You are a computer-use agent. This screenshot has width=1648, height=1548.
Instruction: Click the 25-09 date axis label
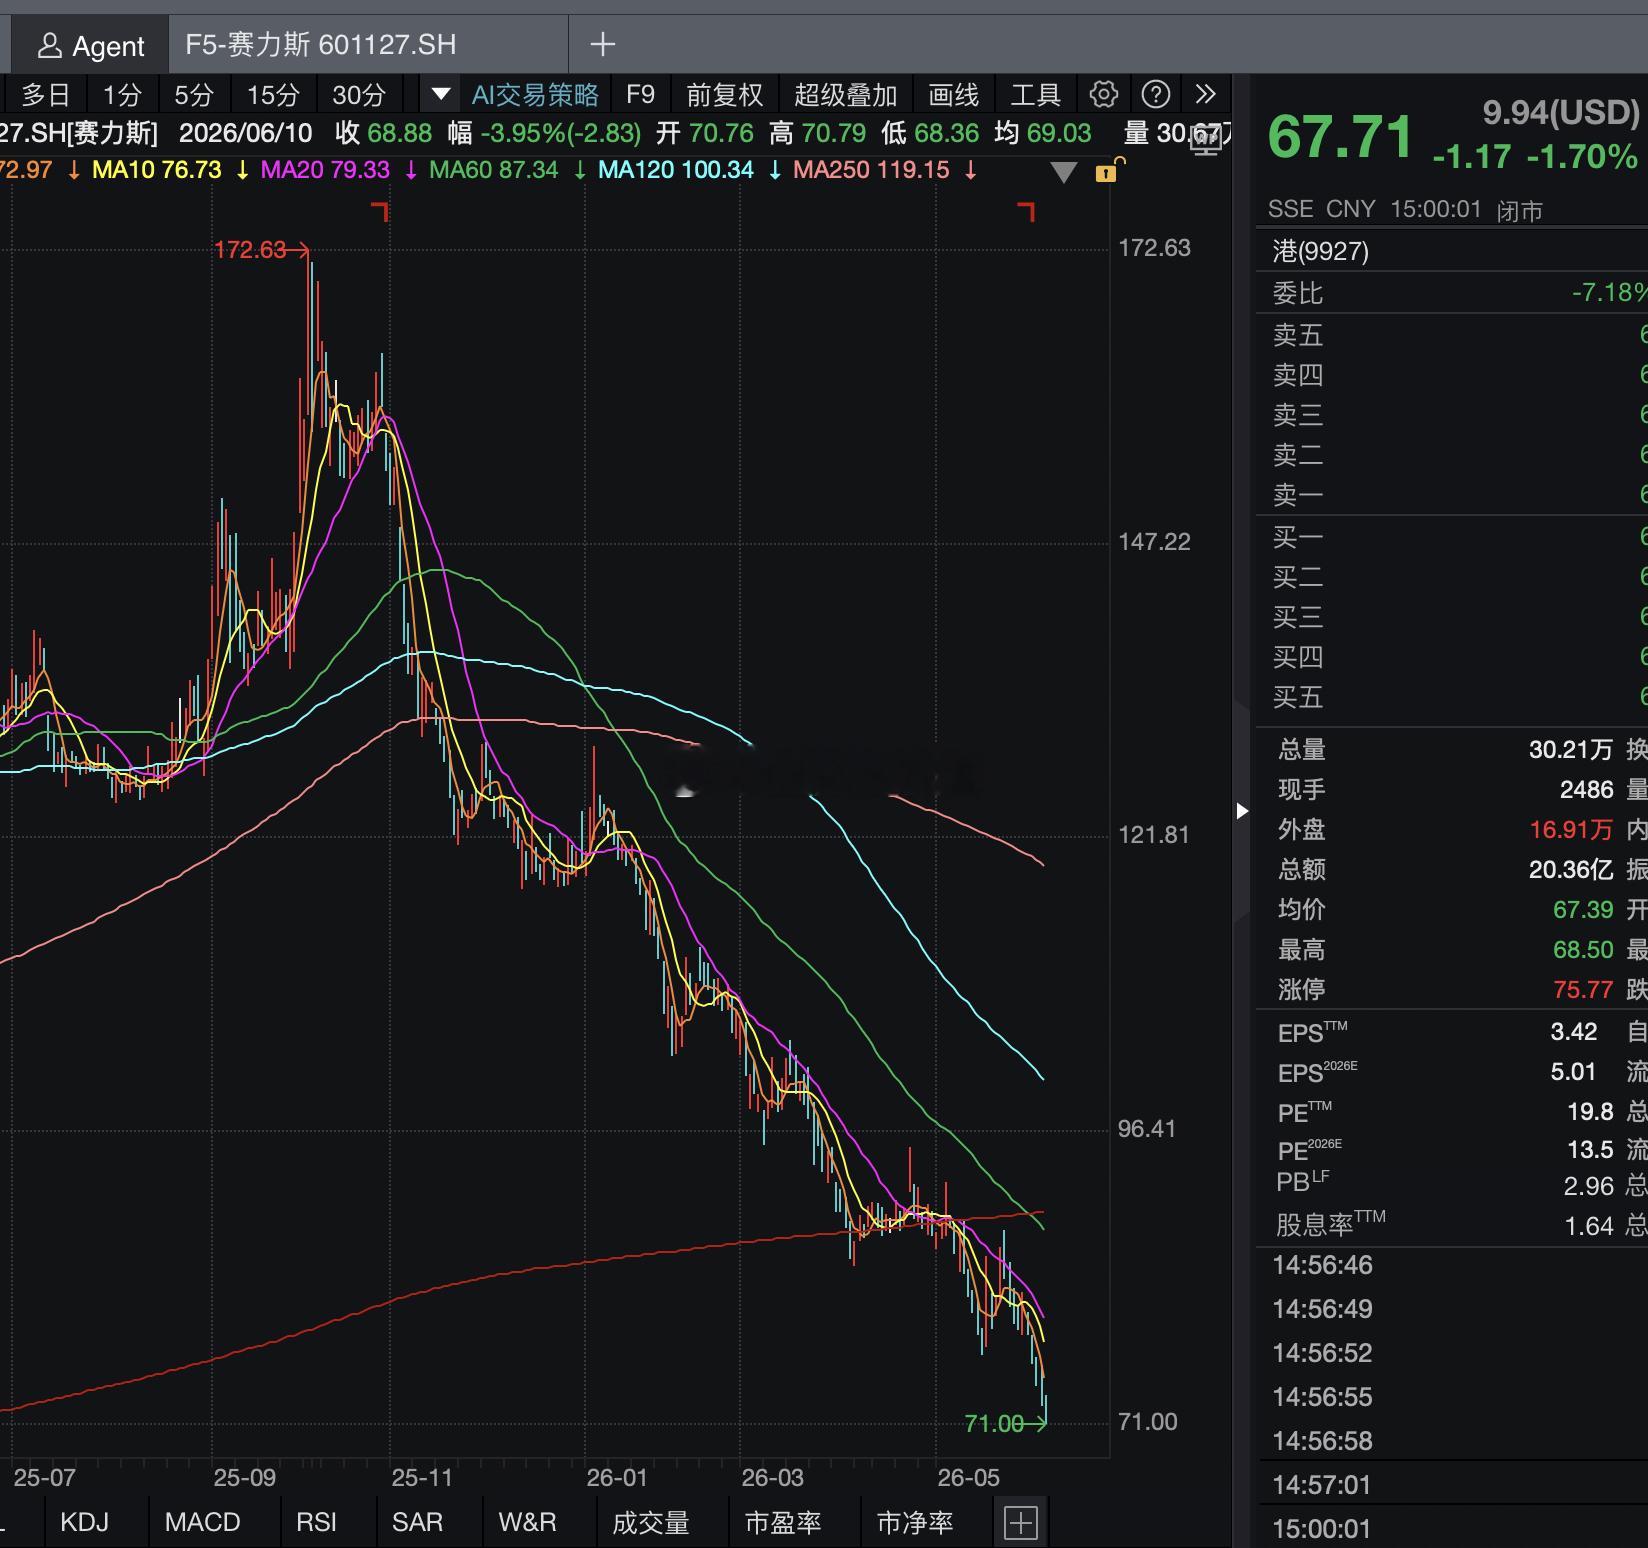coord(245,1478)
